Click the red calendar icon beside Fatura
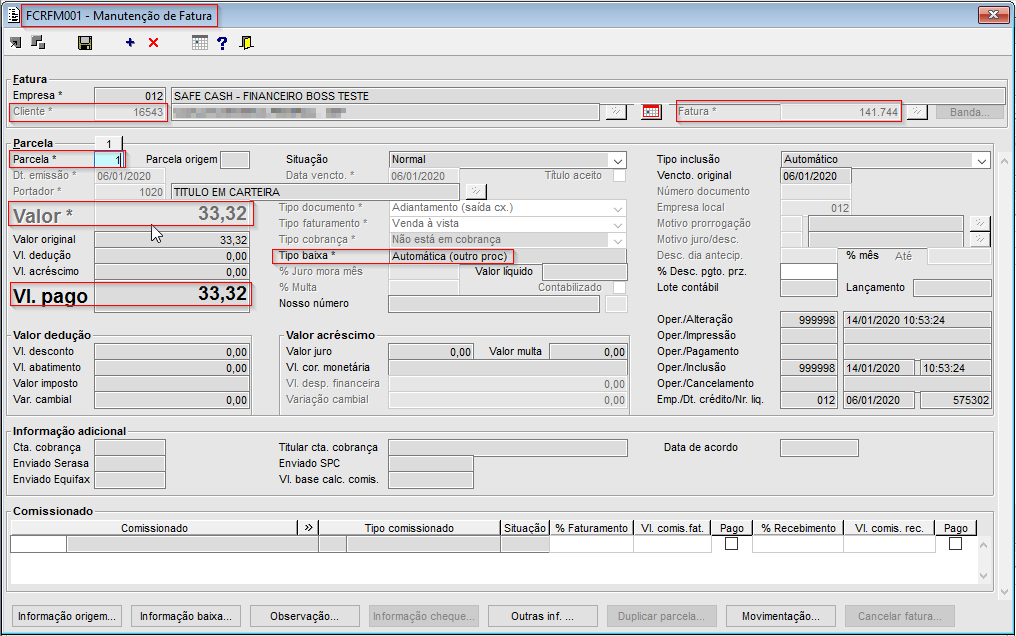 pos(651,112)
